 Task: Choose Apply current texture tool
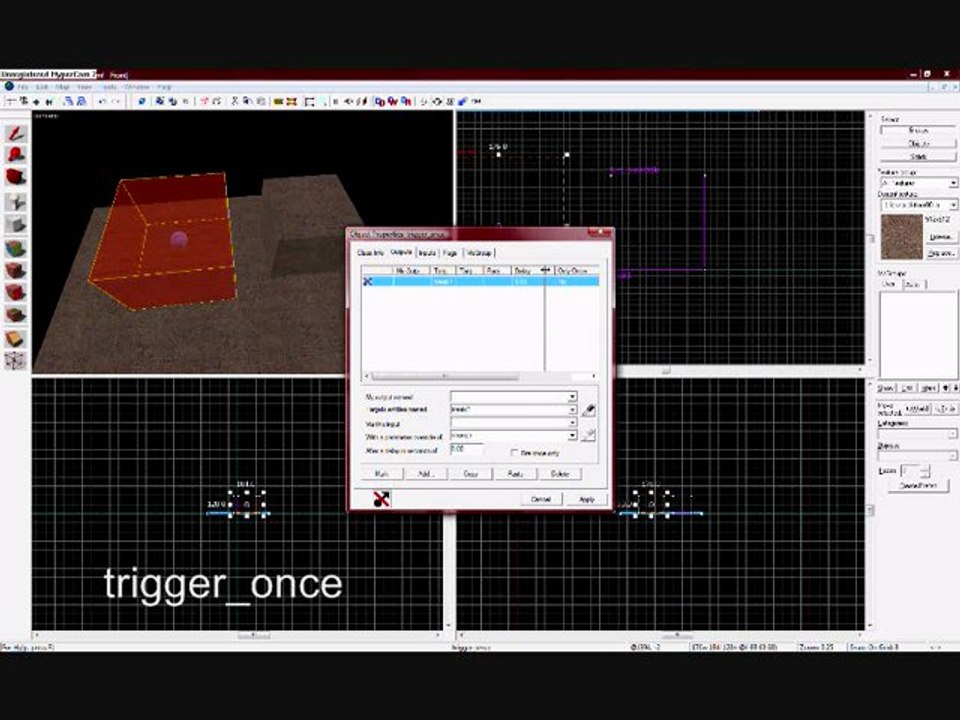tap(15, 270)
